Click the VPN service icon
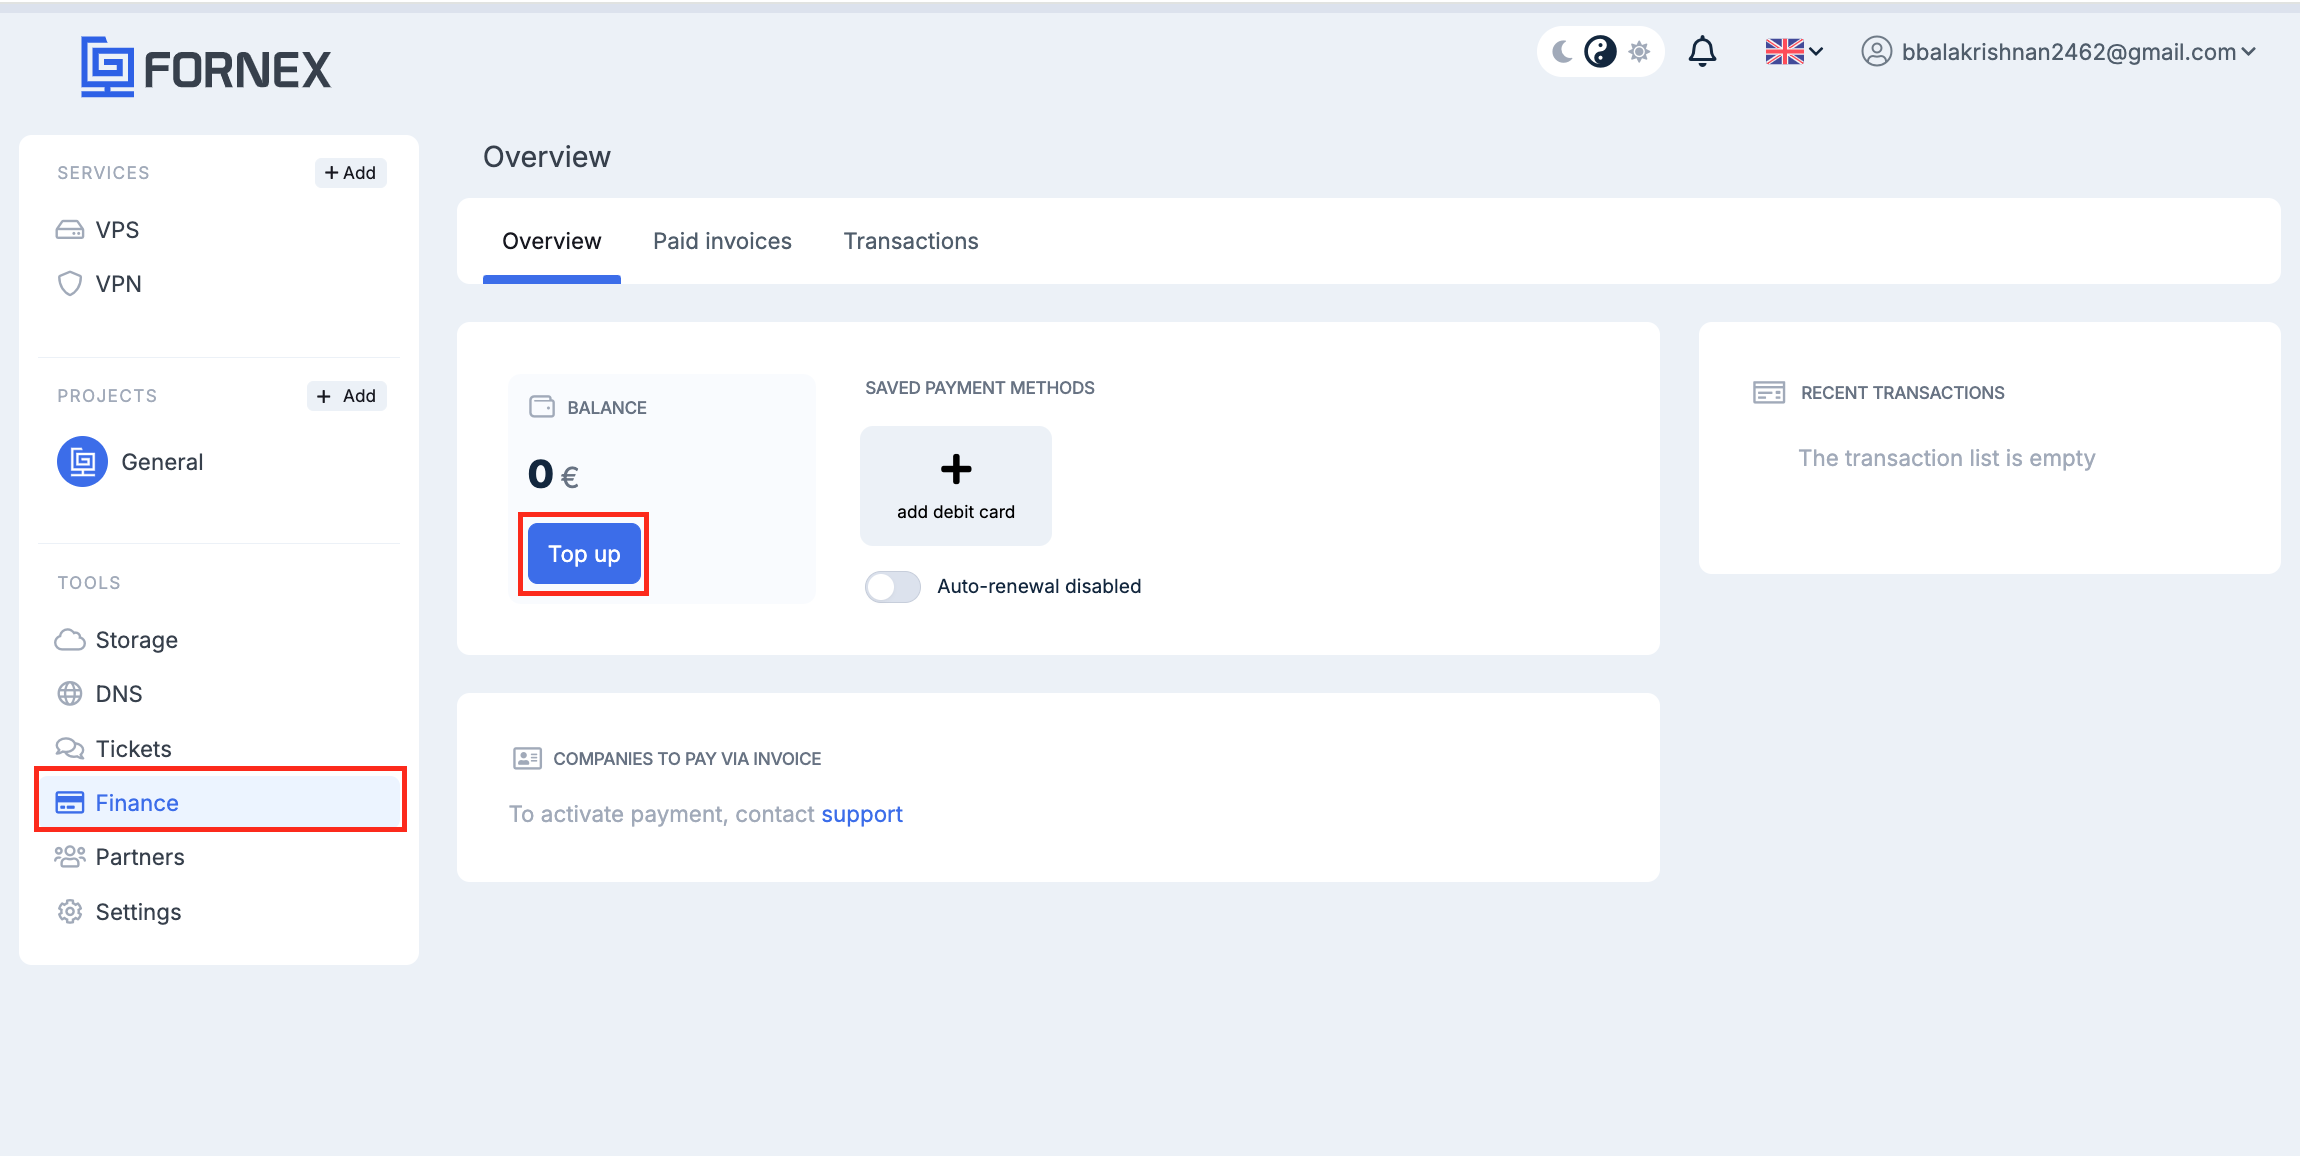 pyautogui.click(x=69, y=283)
